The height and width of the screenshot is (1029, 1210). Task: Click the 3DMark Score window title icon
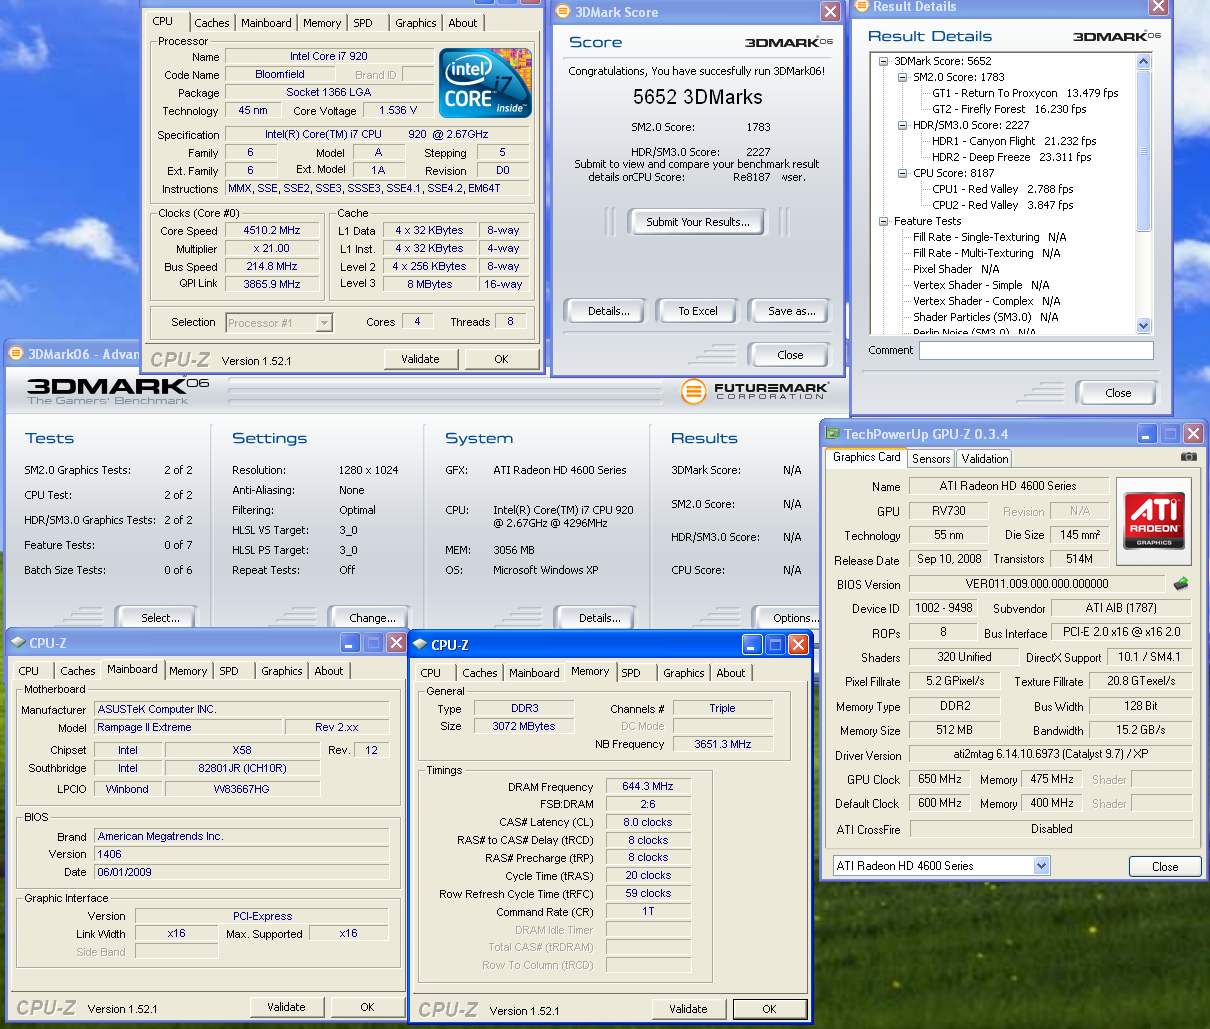562,12
